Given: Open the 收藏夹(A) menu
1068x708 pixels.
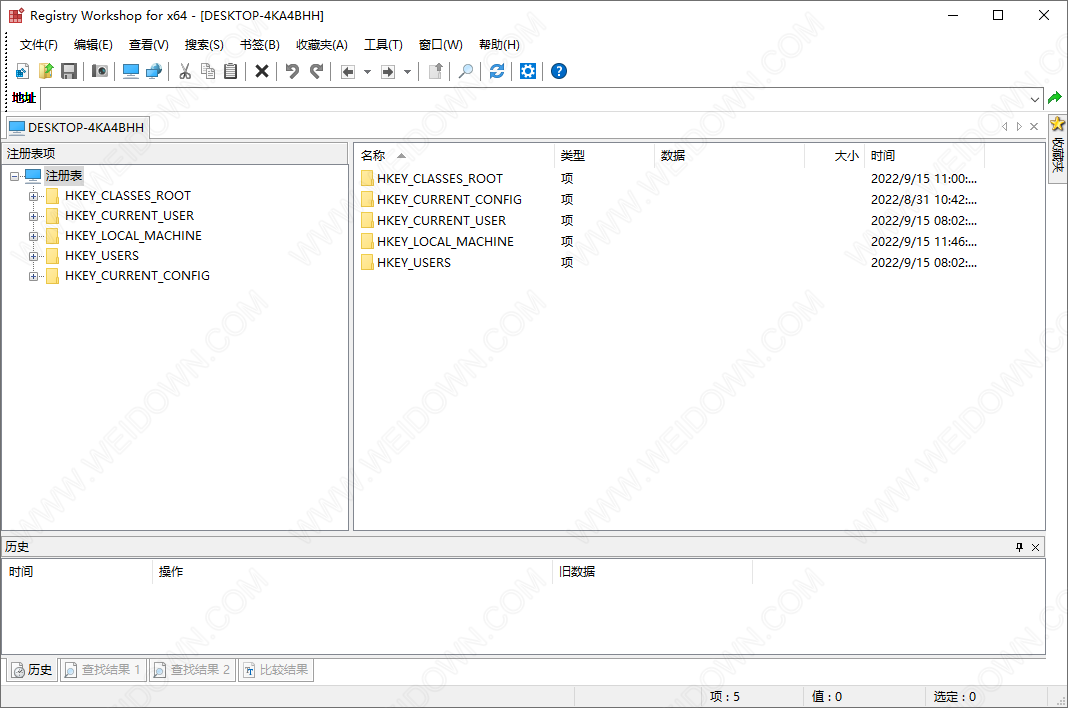Looking at the screenshot, I should point(321,45).
